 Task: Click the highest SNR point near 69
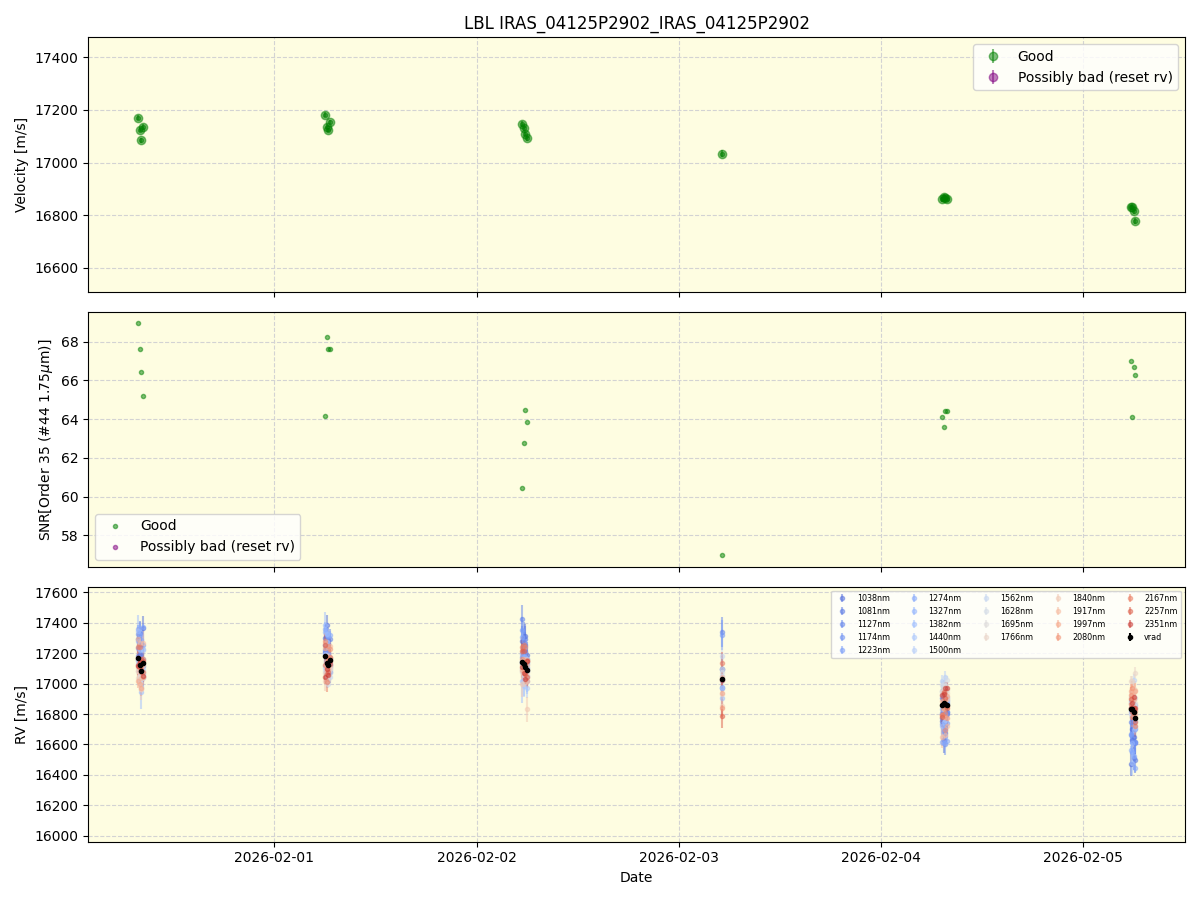point(138,323)
